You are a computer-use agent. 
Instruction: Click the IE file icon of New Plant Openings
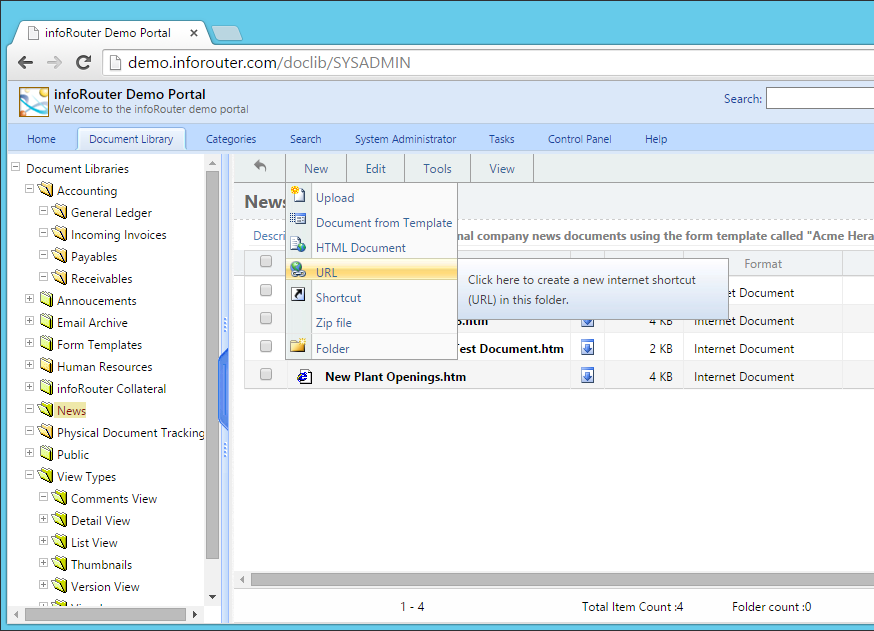[x=304, y=377]
